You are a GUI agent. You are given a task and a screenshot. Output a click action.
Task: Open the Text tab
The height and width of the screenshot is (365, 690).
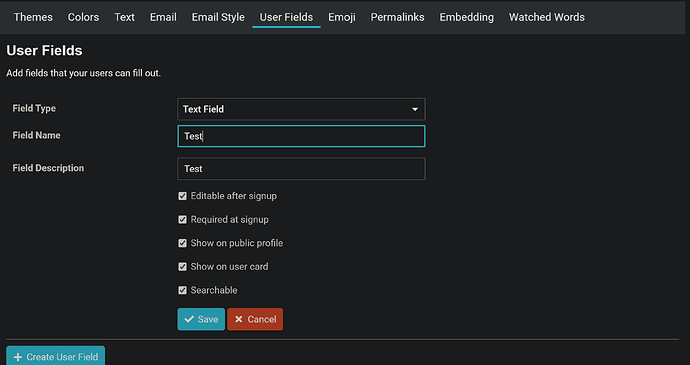pyautogui.click(x=125, y=17)
